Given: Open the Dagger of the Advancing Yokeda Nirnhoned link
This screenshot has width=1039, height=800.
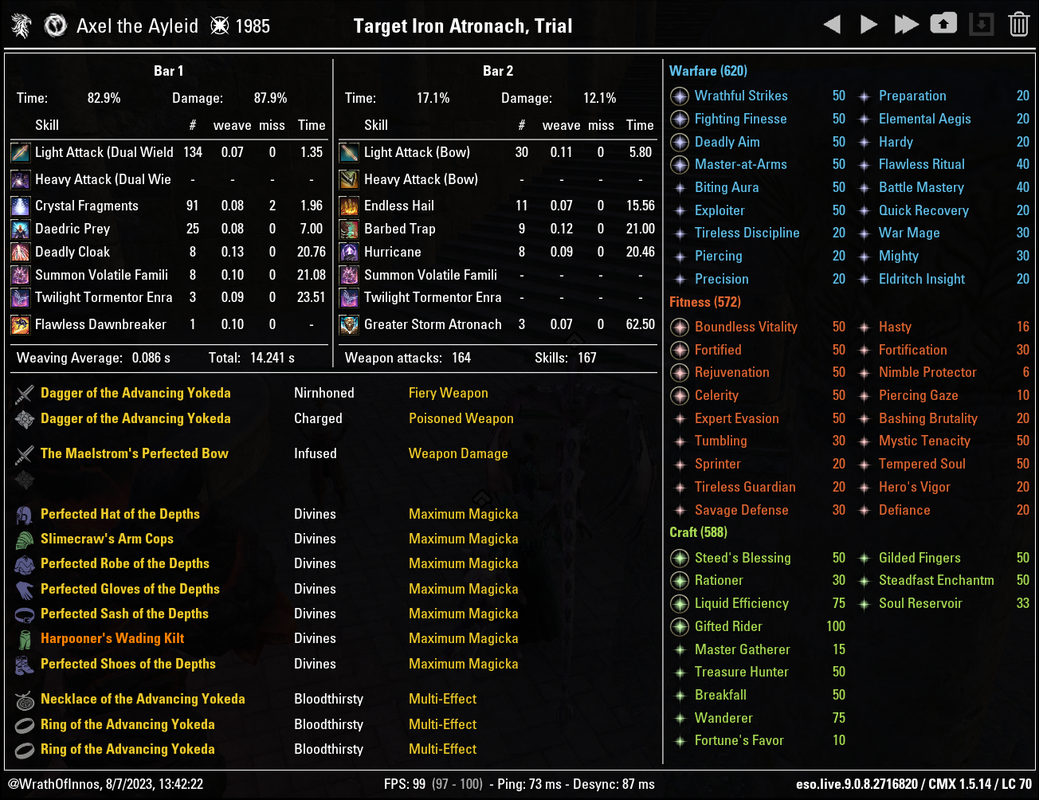Looking at the screenshot, I should coord(135,393).
